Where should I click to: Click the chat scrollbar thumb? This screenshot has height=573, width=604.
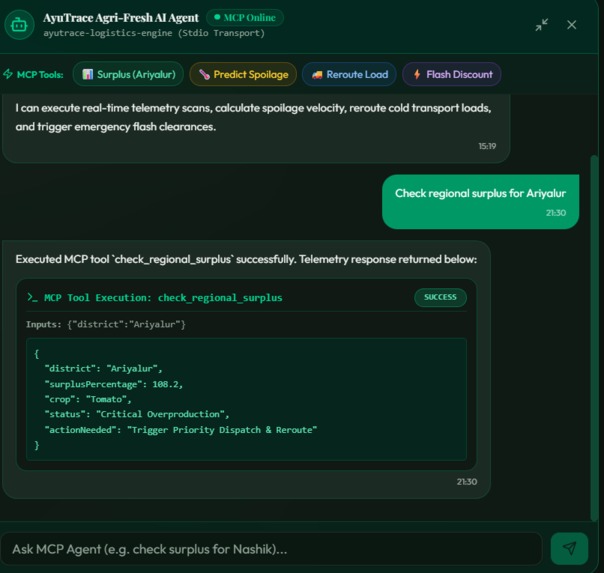tap(594, 337)
